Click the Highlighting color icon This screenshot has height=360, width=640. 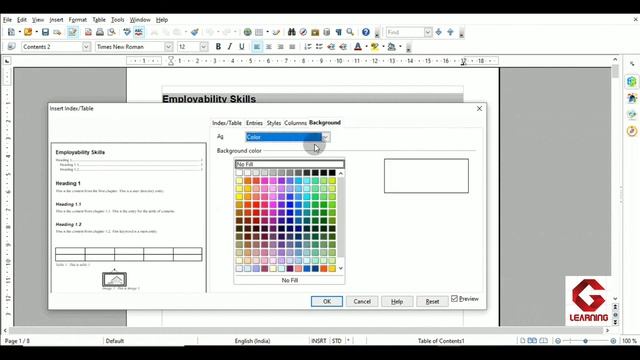click(374, 47)
